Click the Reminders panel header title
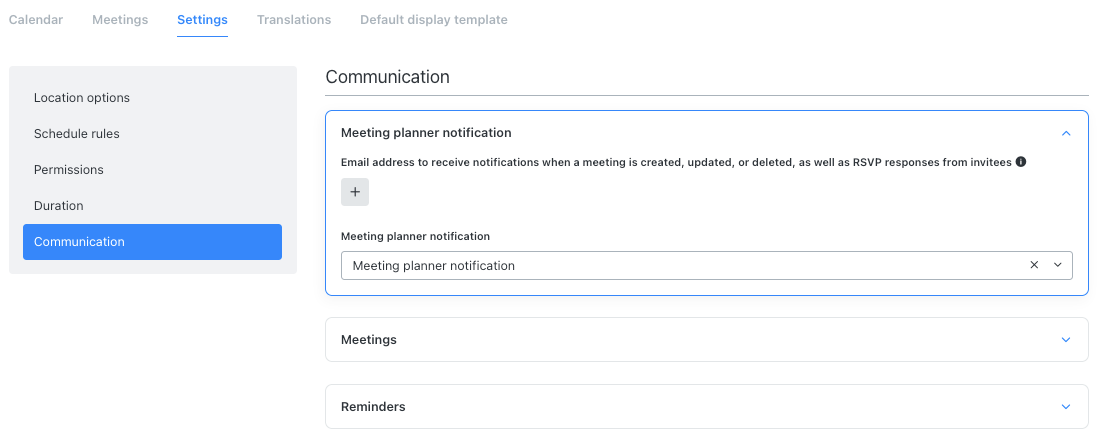 point(373,407)
